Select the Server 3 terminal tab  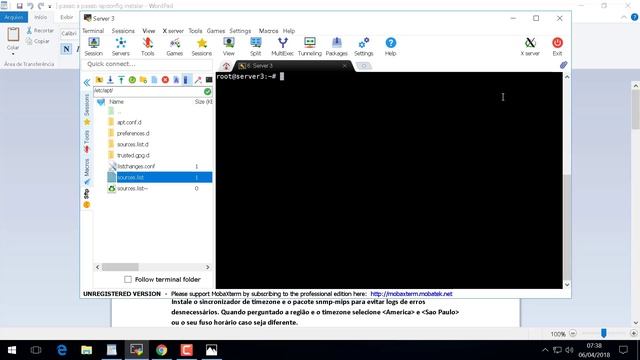click(292, 66)
